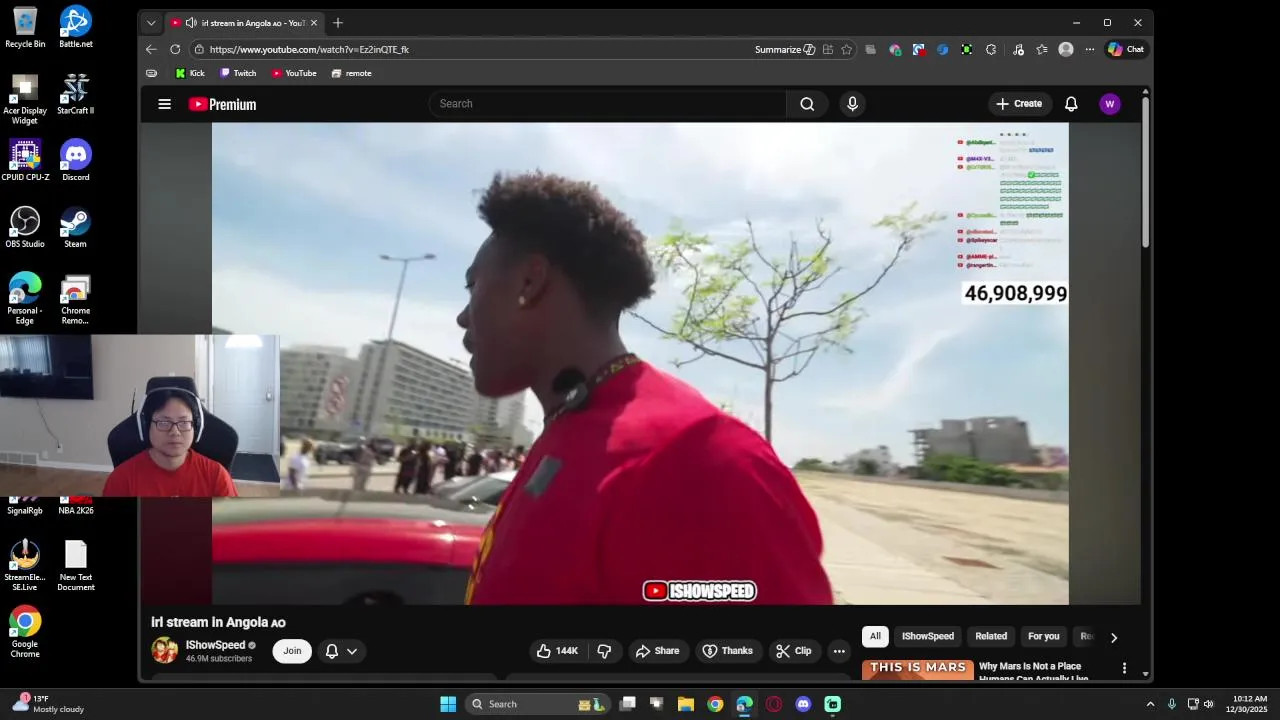Show hidden system tray icons
Screen dimensions: 1280x720
click(1150, 704)
